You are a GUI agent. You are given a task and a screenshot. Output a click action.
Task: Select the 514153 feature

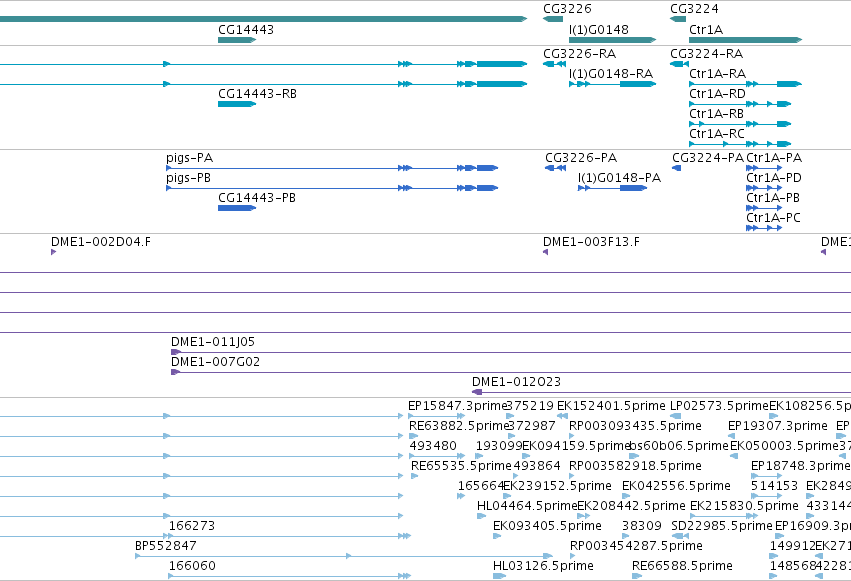[x=766, y=496]
